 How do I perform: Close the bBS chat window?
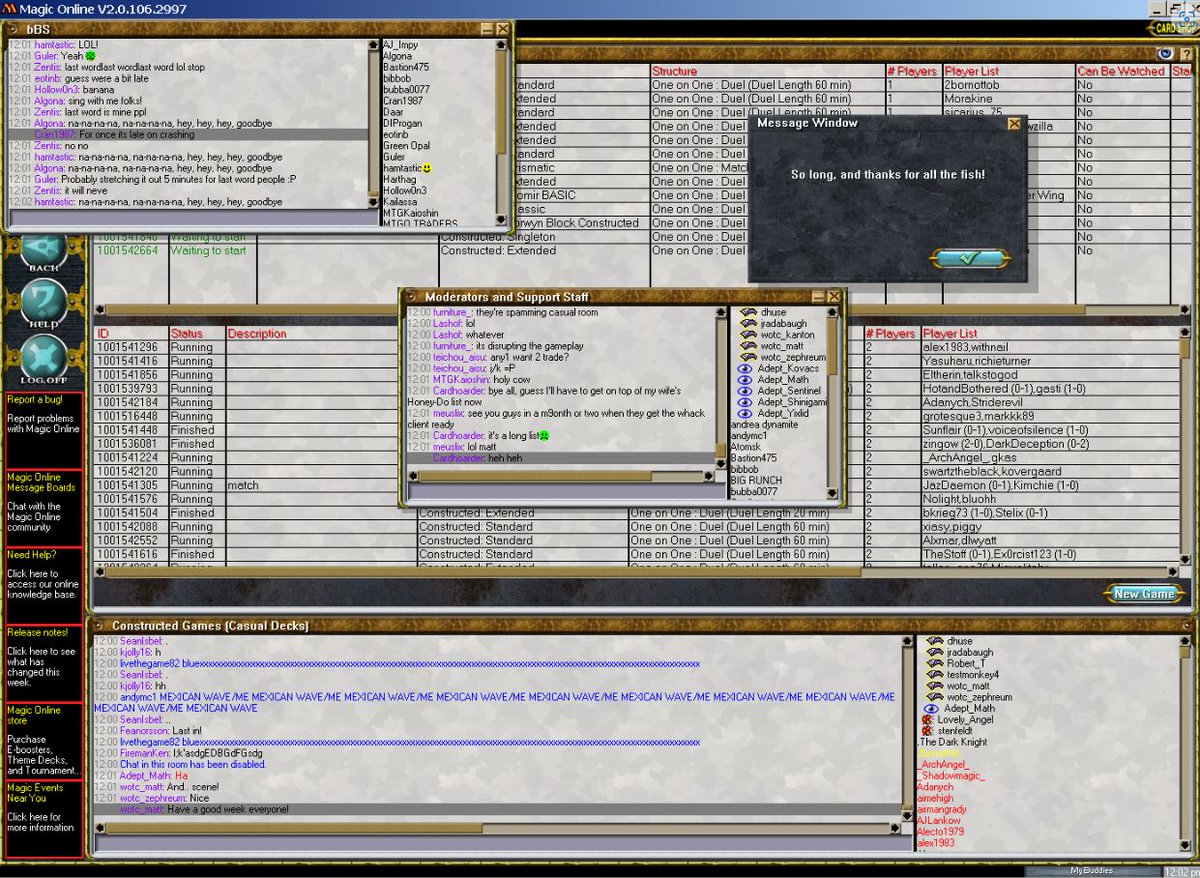click(x=502, y=29)
